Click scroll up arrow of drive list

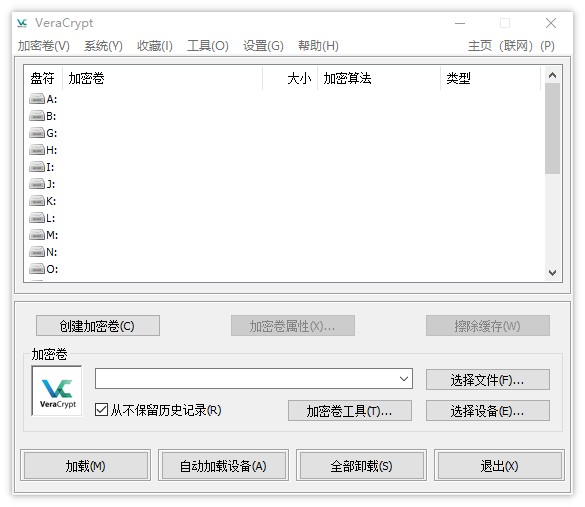pos(553,75)
